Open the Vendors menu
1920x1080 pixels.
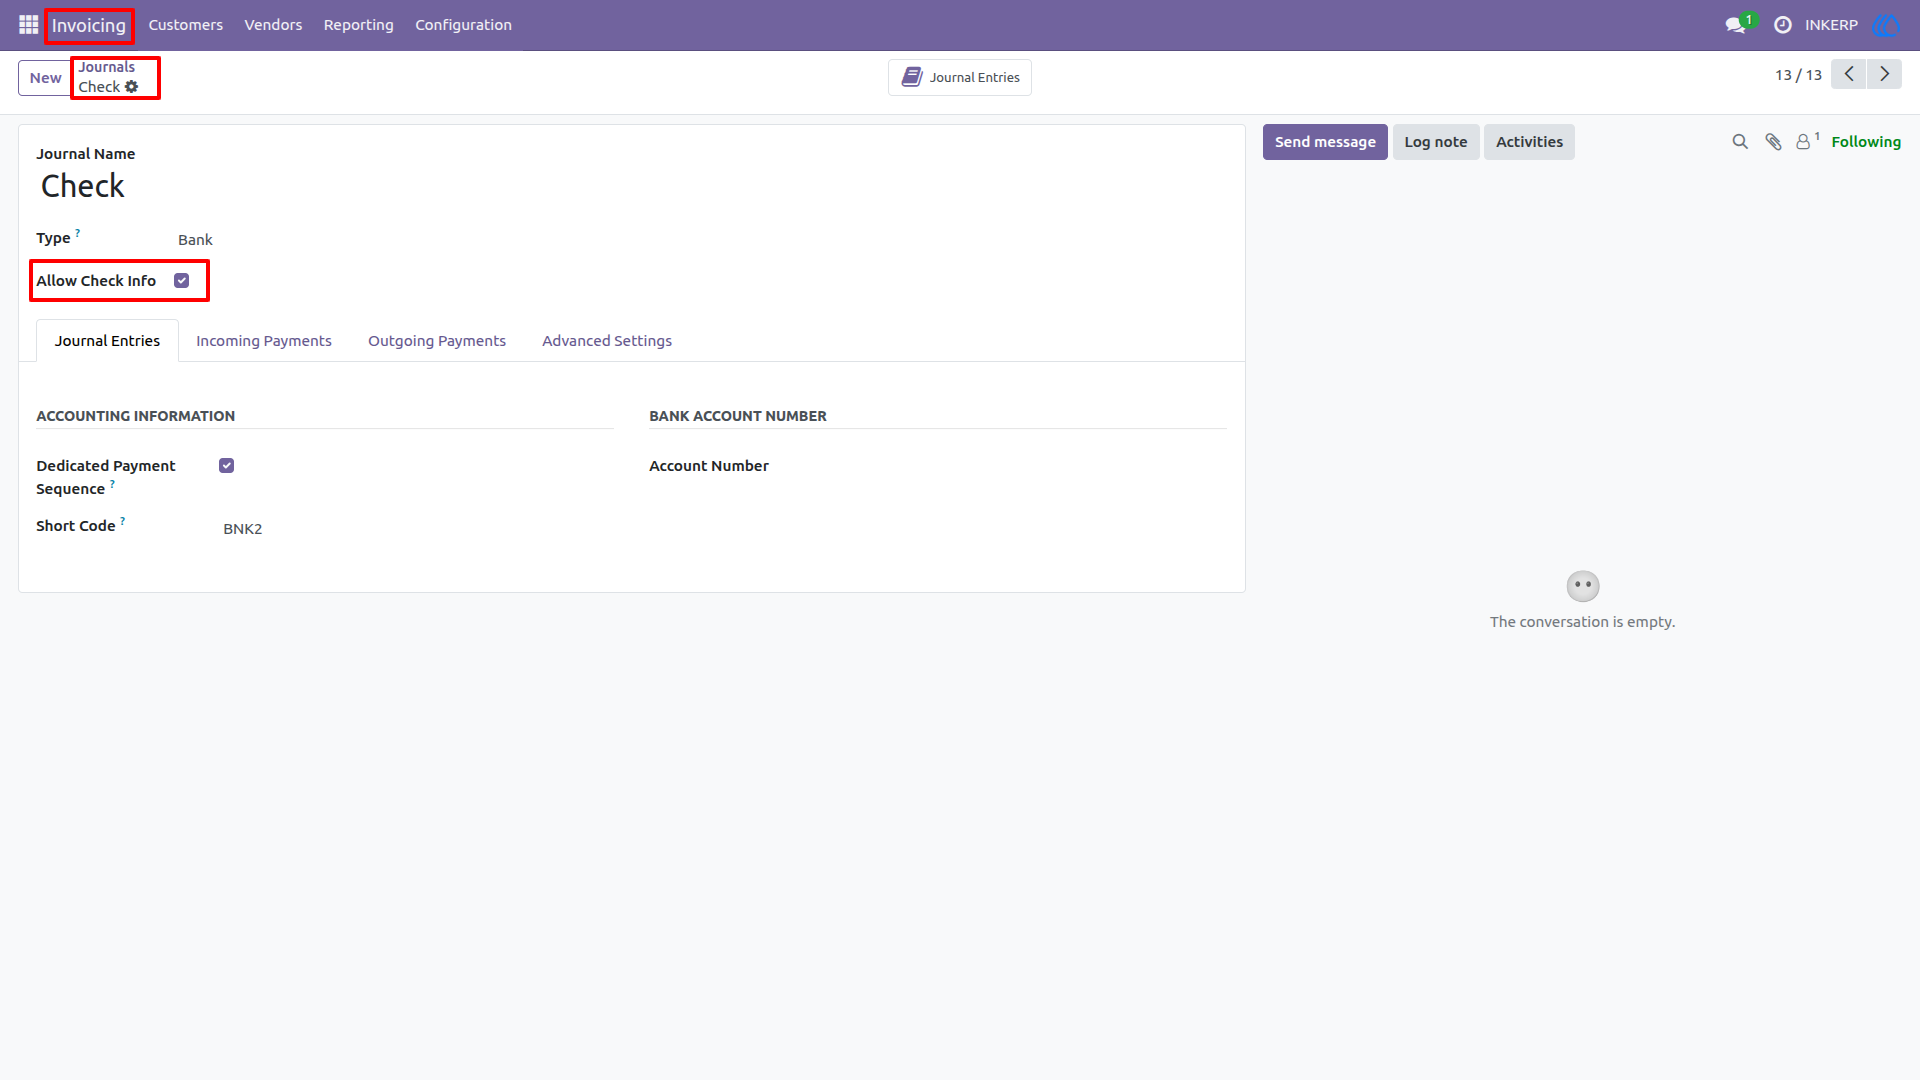[x=273, y=25]
